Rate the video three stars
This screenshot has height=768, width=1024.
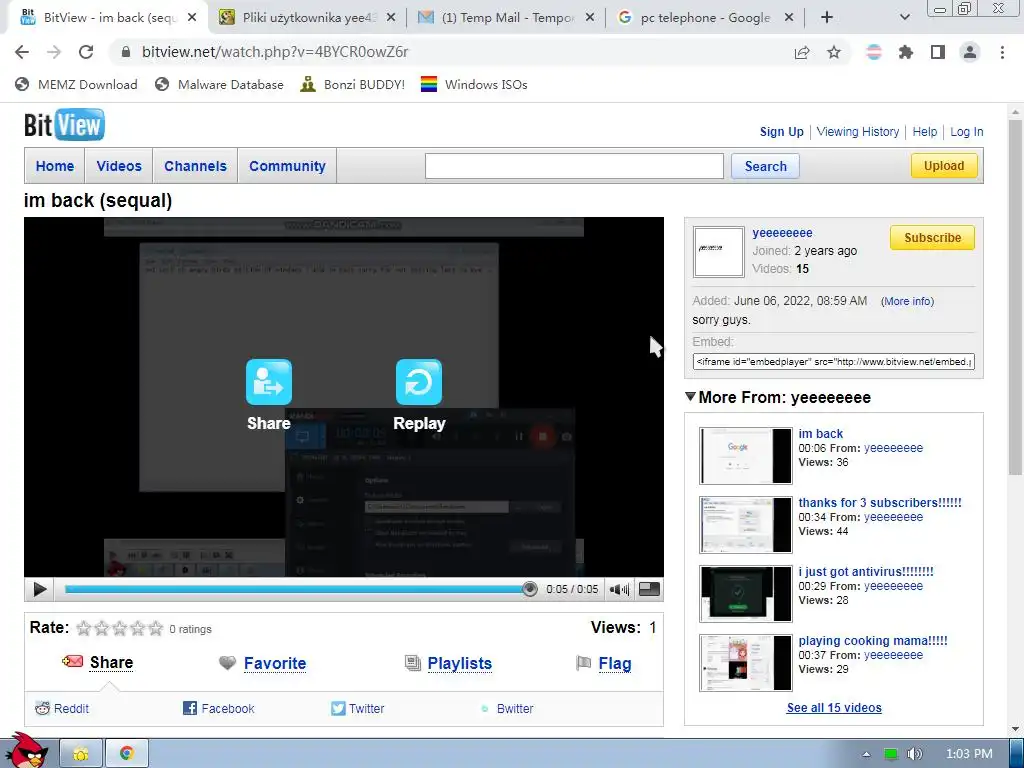(120, 628)
